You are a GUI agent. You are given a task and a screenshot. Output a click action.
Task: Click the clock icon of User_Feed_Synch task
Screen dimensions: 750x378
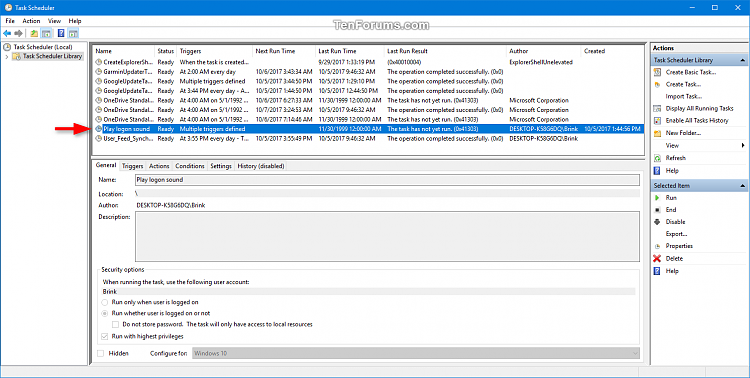tap(99, 138)
